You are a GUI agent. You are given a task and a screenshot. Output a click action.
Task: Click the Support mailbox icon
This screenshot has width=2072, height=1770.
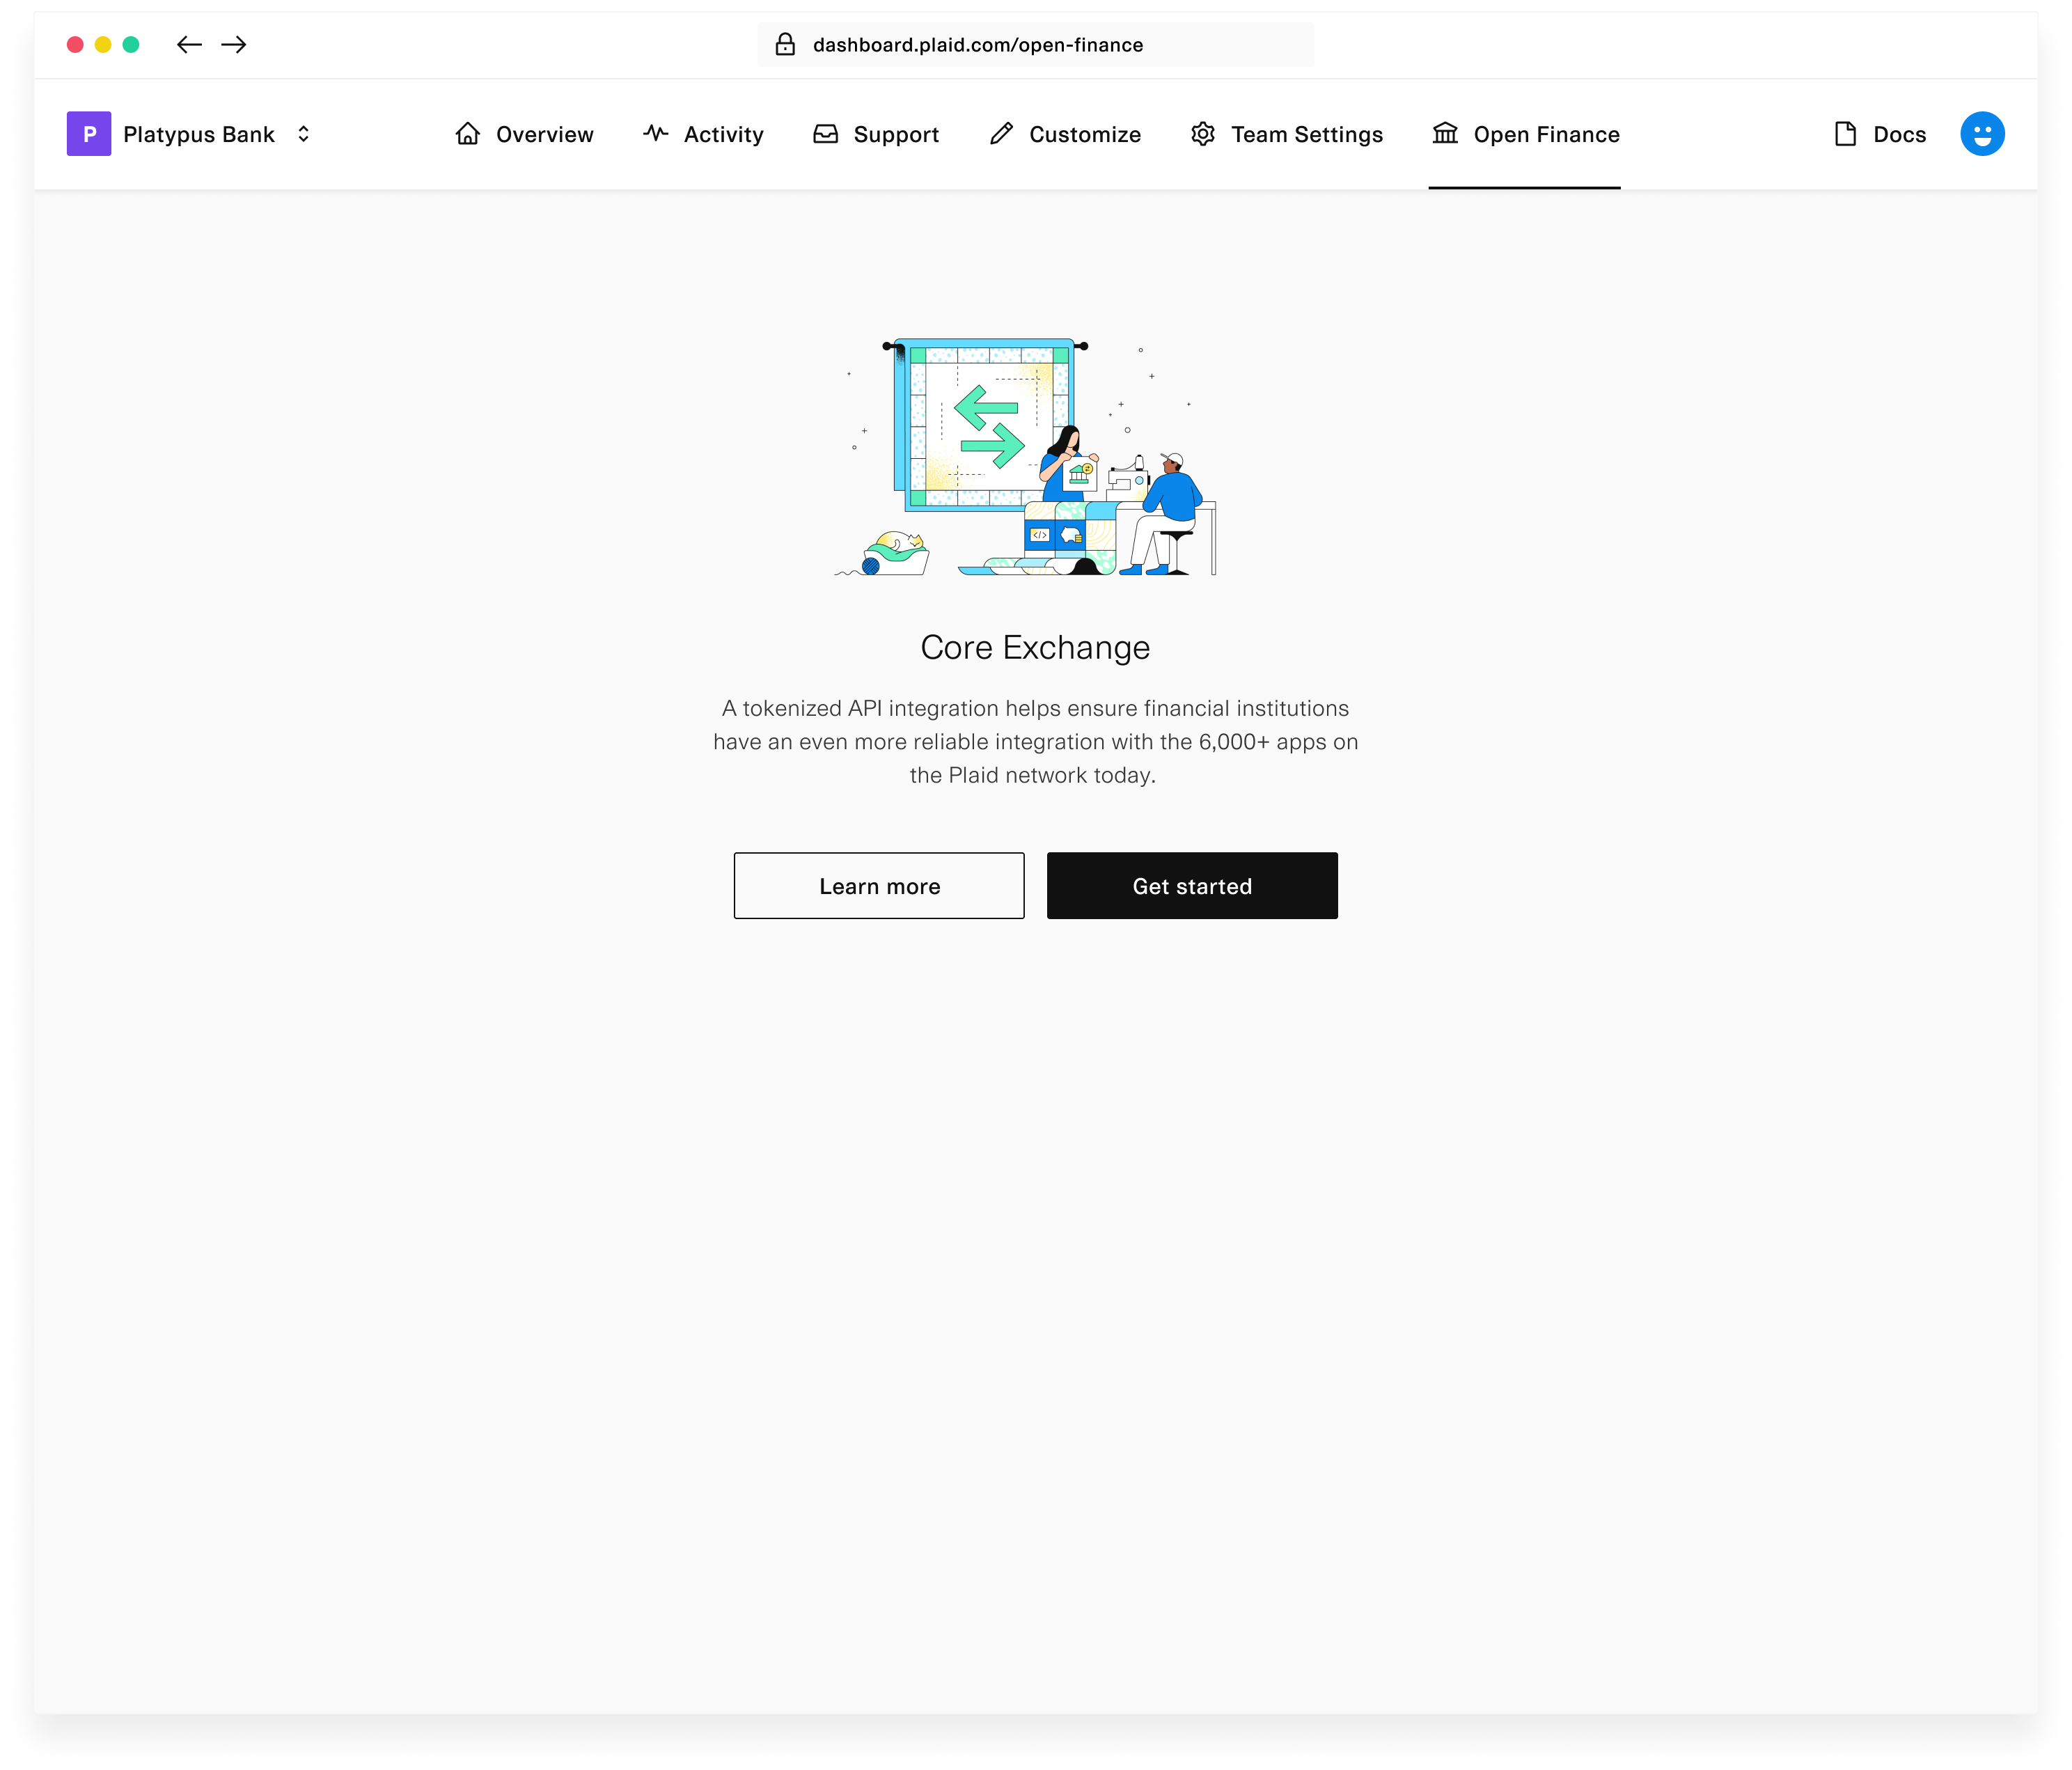click(x=825, y=134)
